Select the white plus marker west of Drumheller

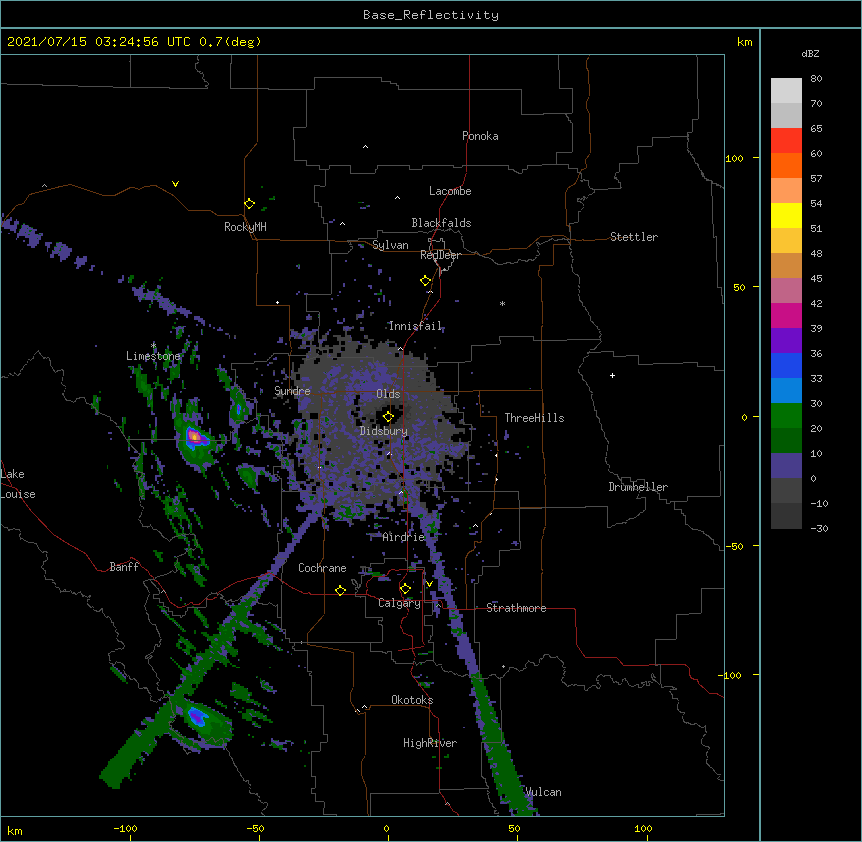(612, 375)
